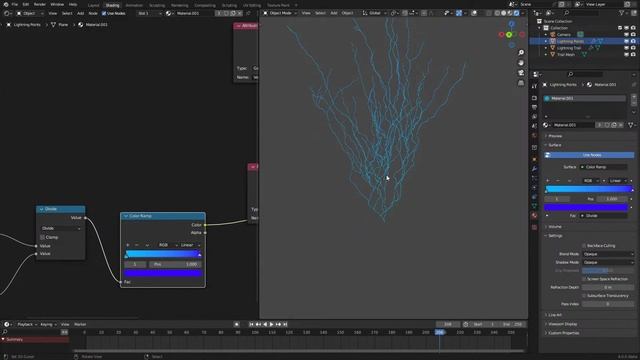Open the Divide operation dropdown in node

(x=61, y=228)
